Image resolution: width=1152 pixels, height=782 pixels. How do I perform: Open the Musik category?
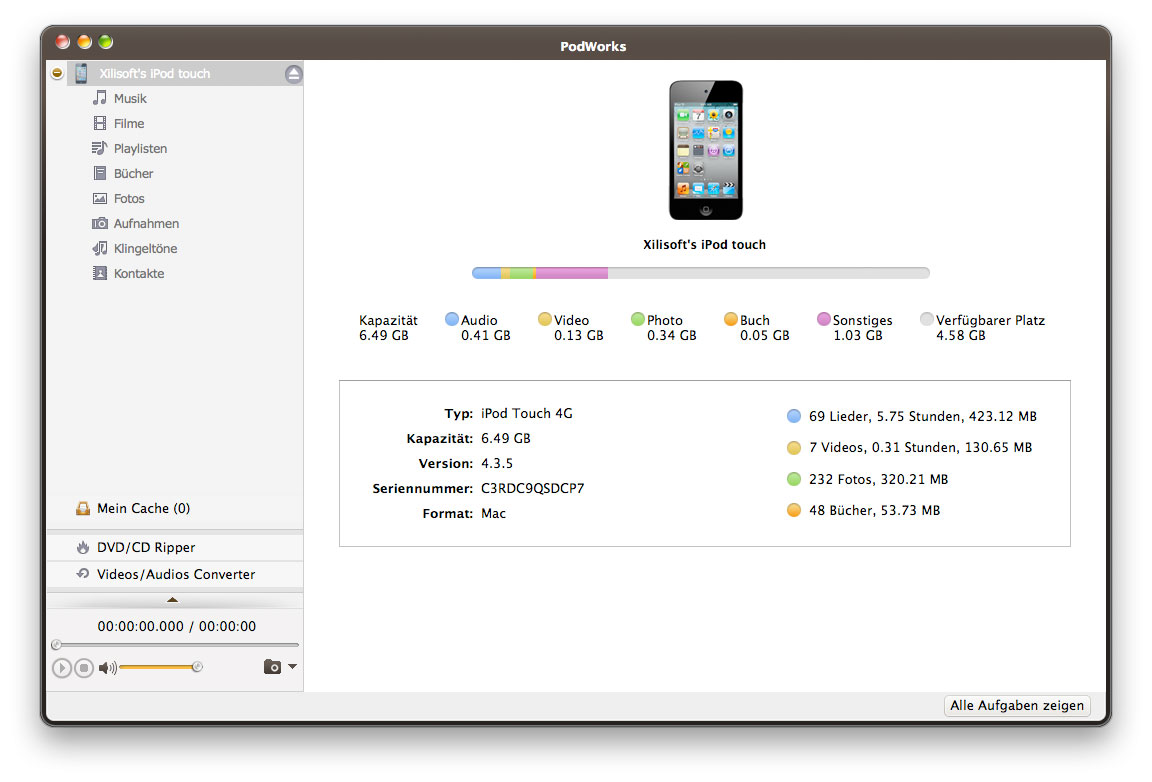130,98
